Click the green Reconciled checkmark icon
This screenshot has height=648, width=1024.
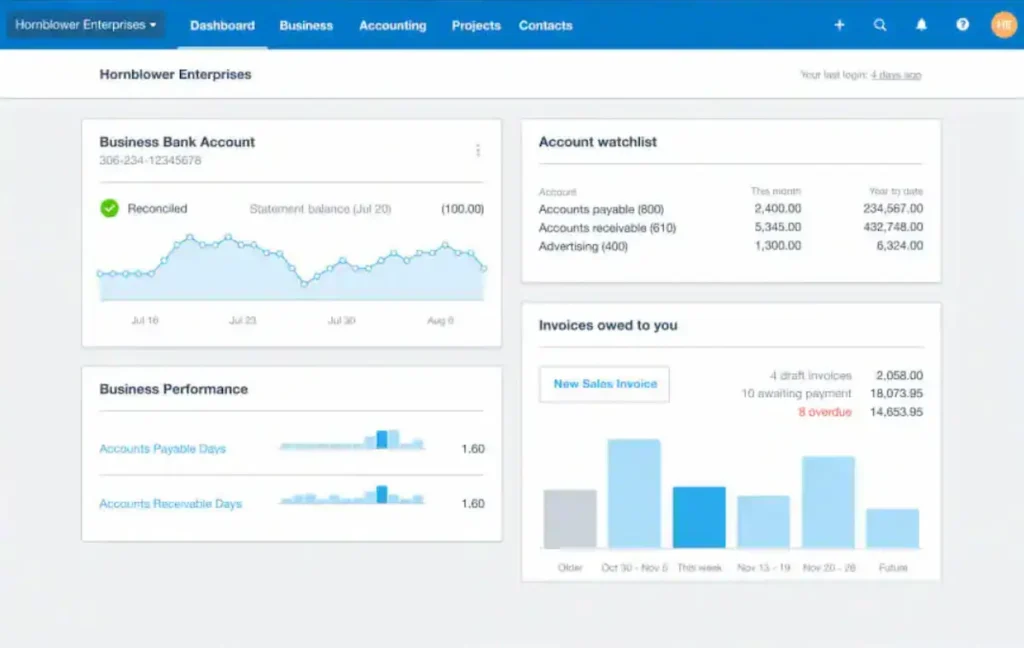110,209
